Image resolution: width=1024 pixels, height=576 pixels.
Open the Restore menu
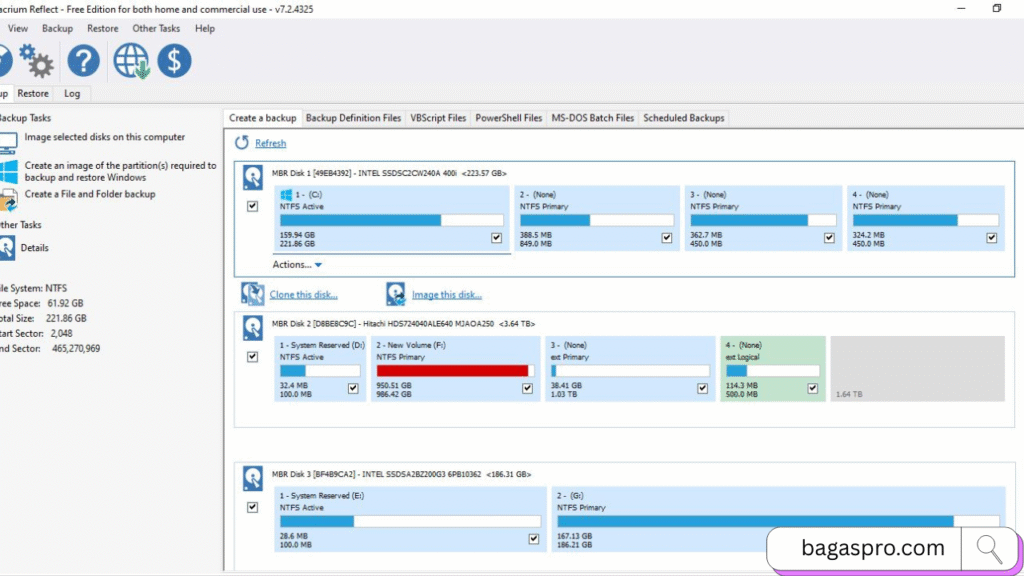102,28
